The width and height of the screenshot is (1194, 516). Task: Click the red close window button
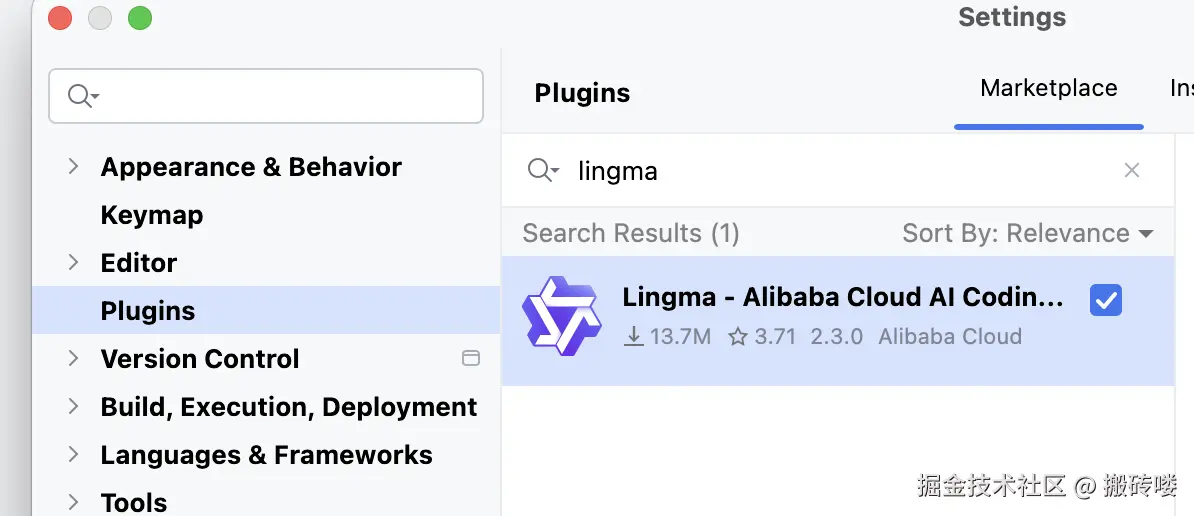[60, 18]
